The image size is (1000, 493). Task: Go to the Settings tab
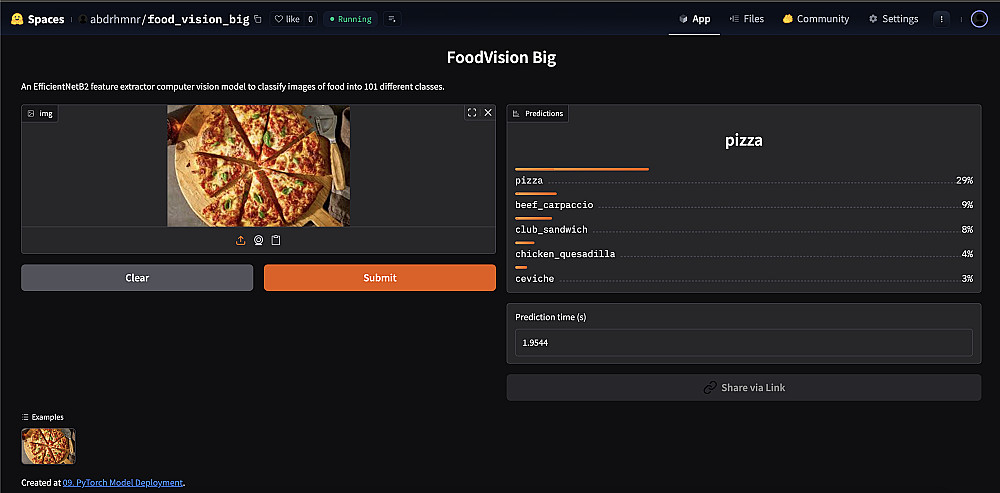(x=893, y=19)
